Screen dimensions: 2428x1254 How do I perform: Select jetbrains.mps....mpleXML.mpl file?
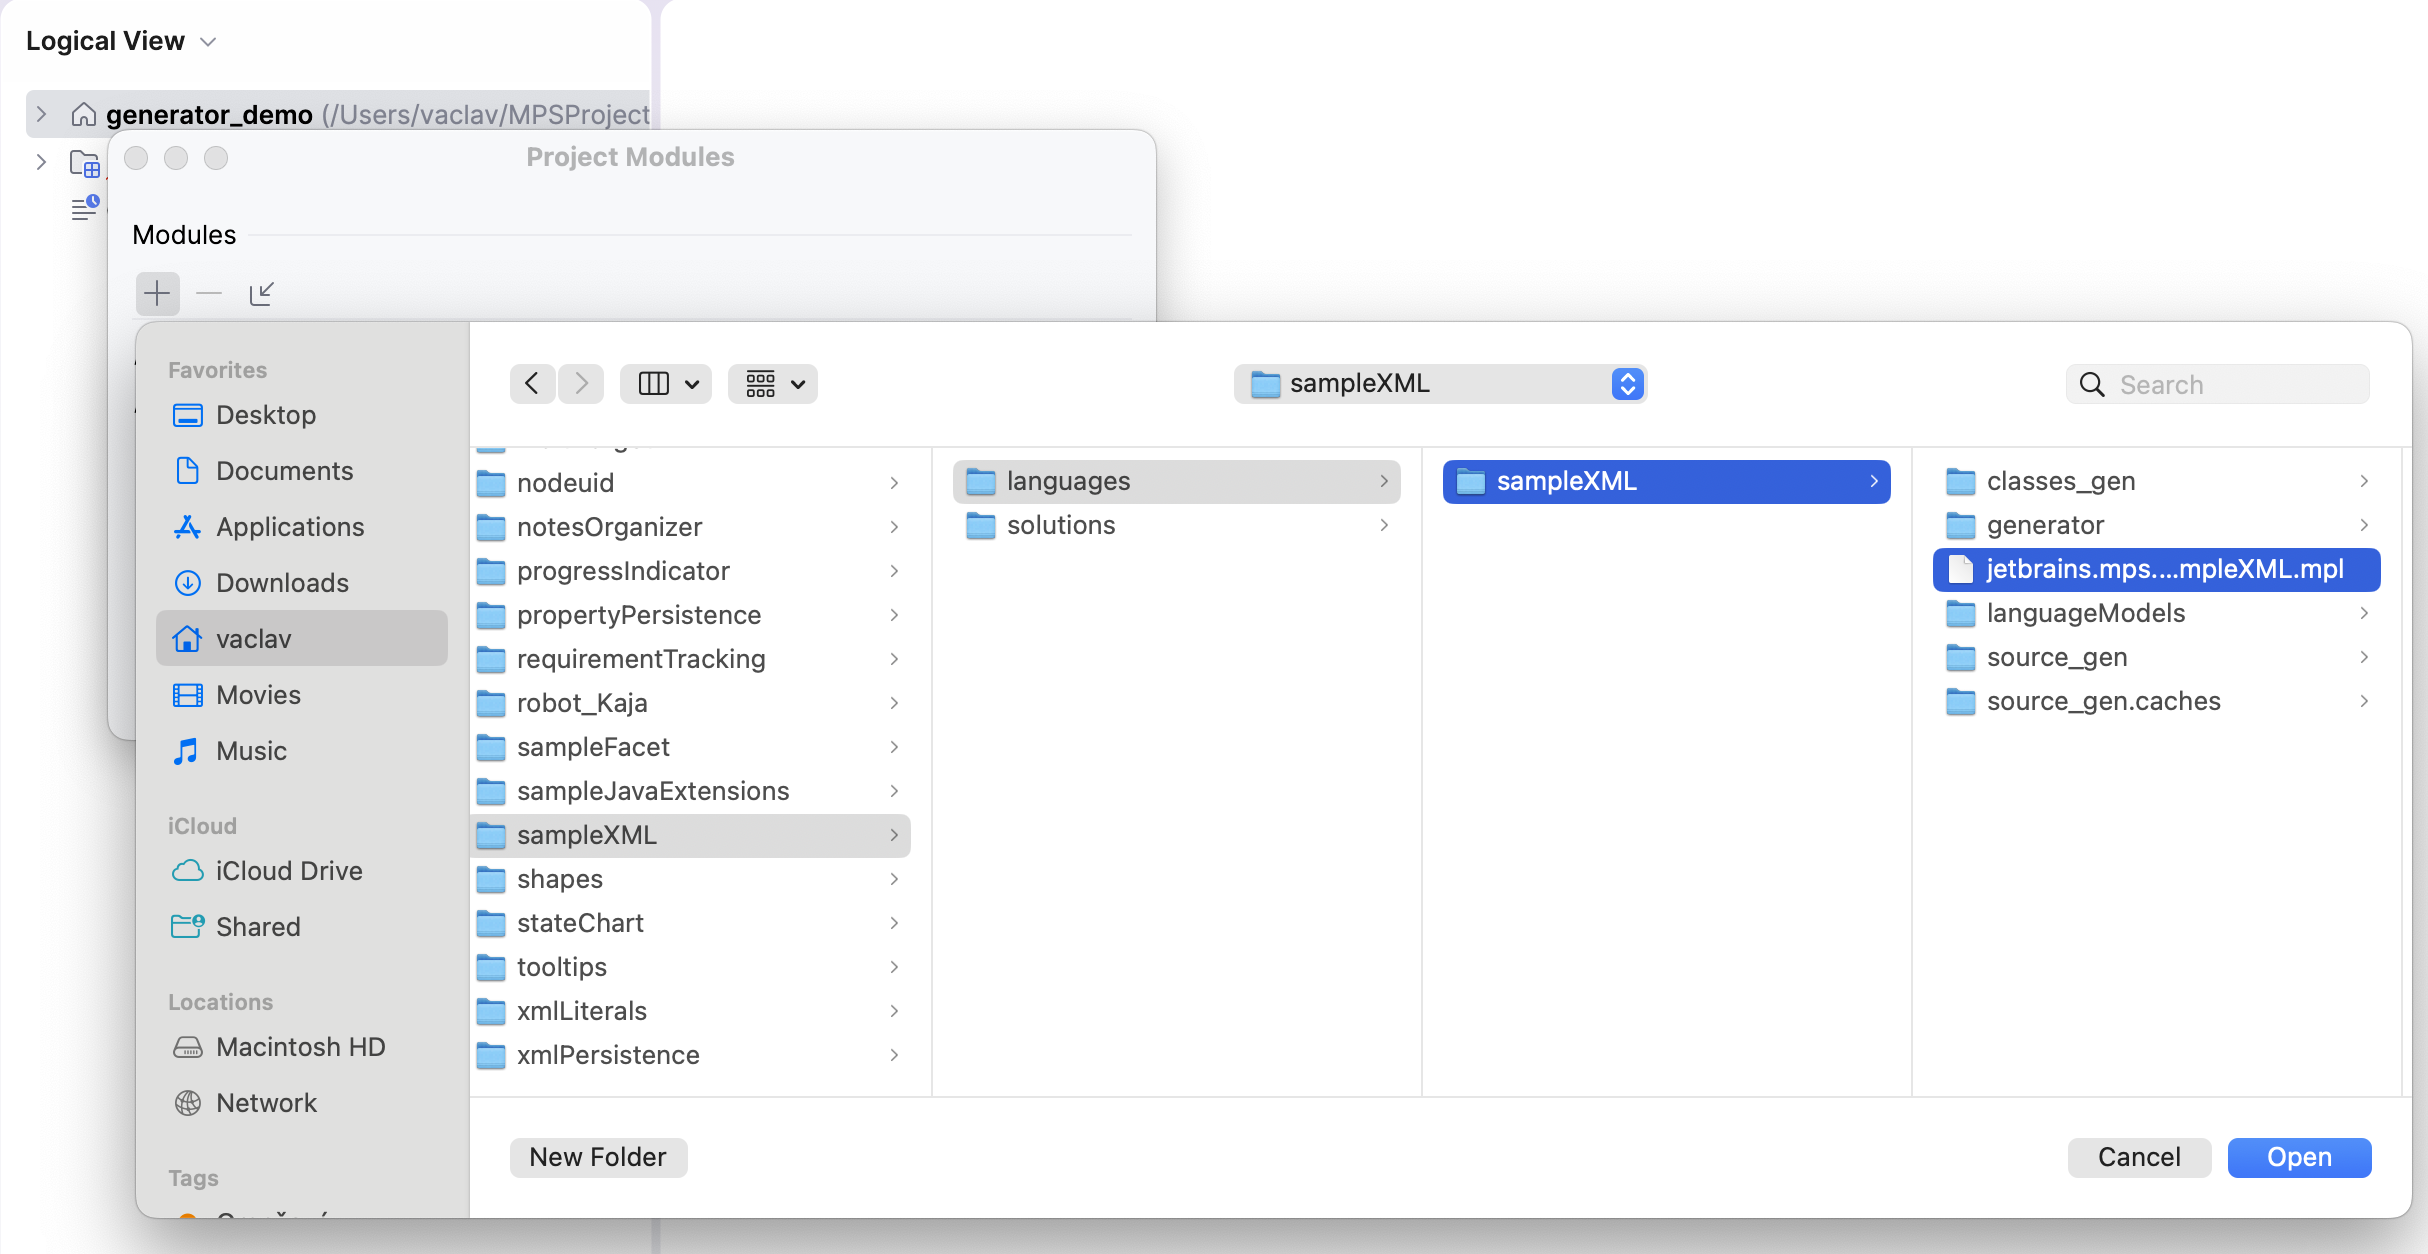2163,570
